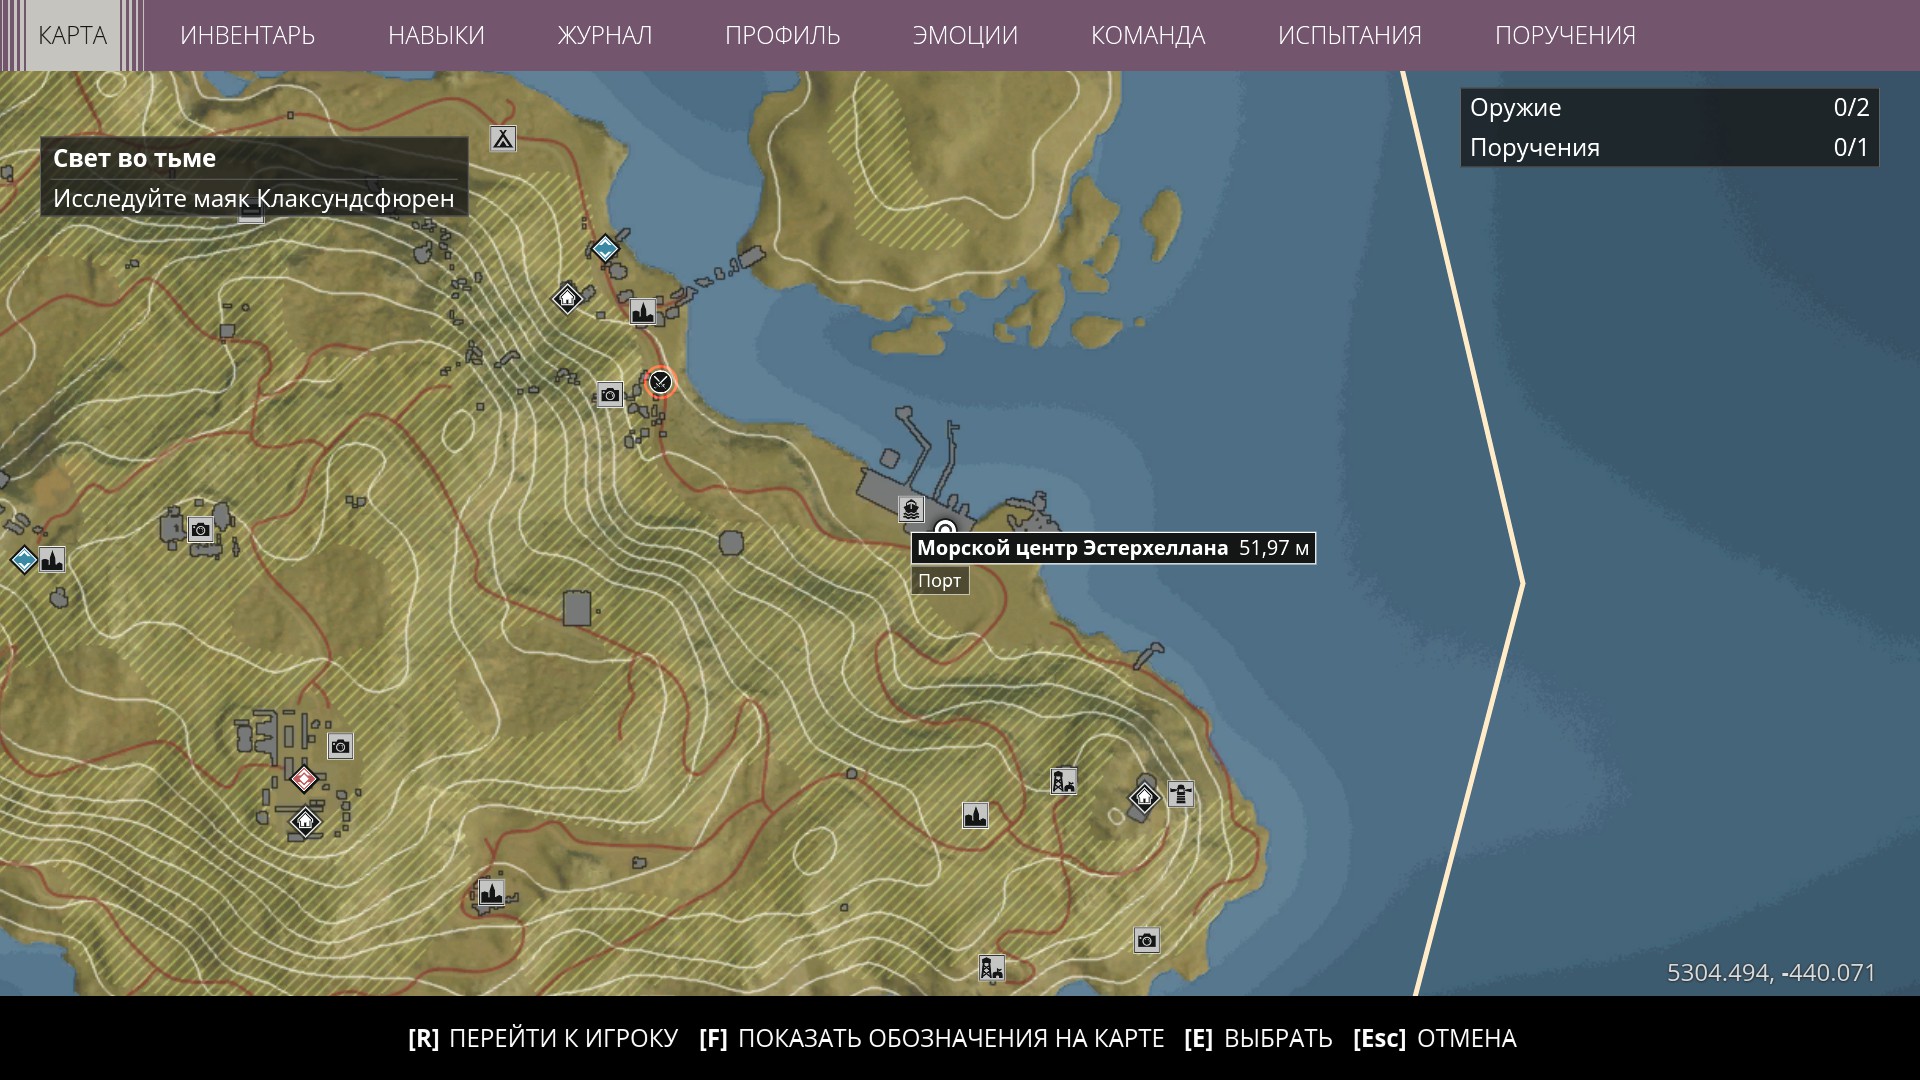The height and width of the screenshot is (1080, 1920).
Task: Click the Морской центр Эстерхеллана tooltip
Action: pyautogui.click(x=1113, y=548)
